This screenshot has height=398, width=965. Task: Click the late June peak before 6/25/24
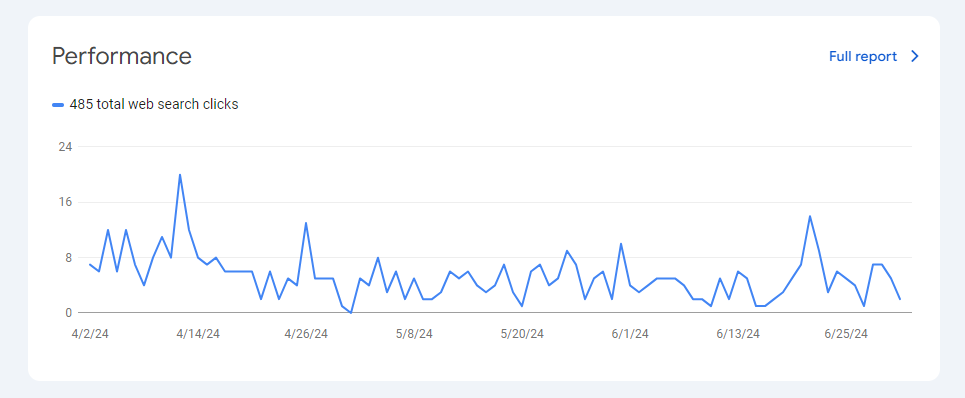[810, 216]
